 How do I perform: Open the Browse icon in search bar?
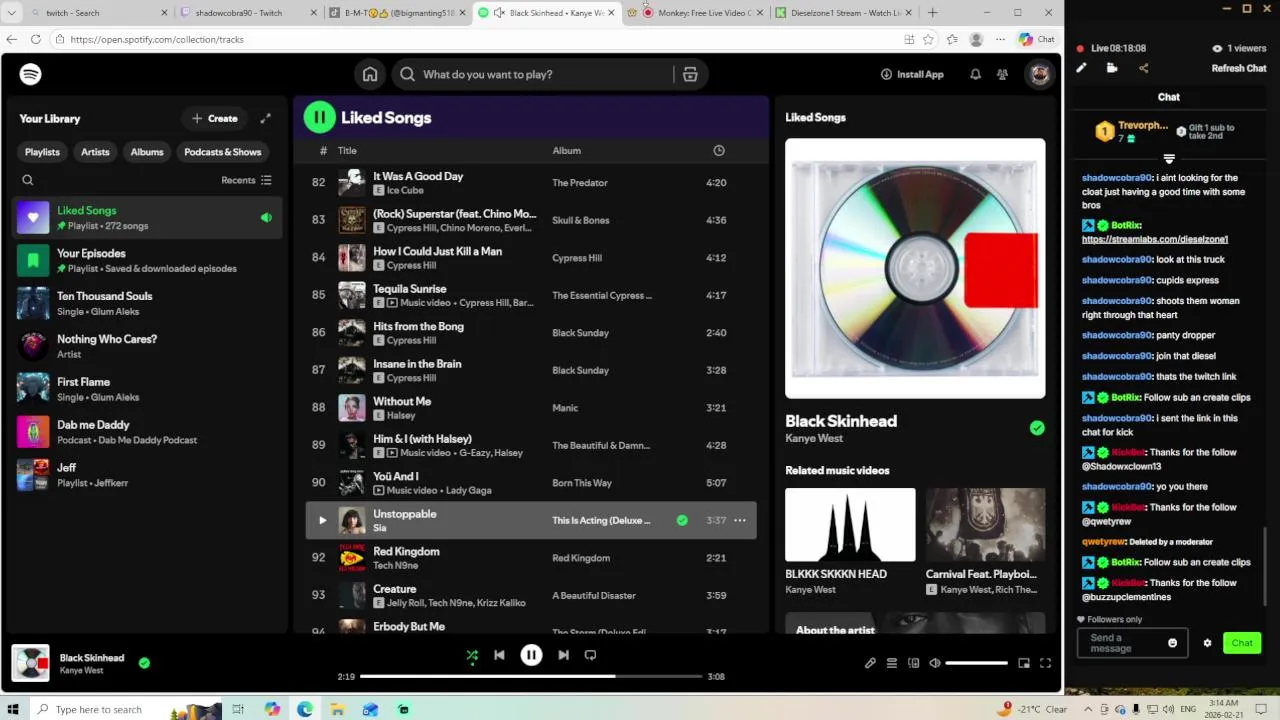click(x=690, y=74)
